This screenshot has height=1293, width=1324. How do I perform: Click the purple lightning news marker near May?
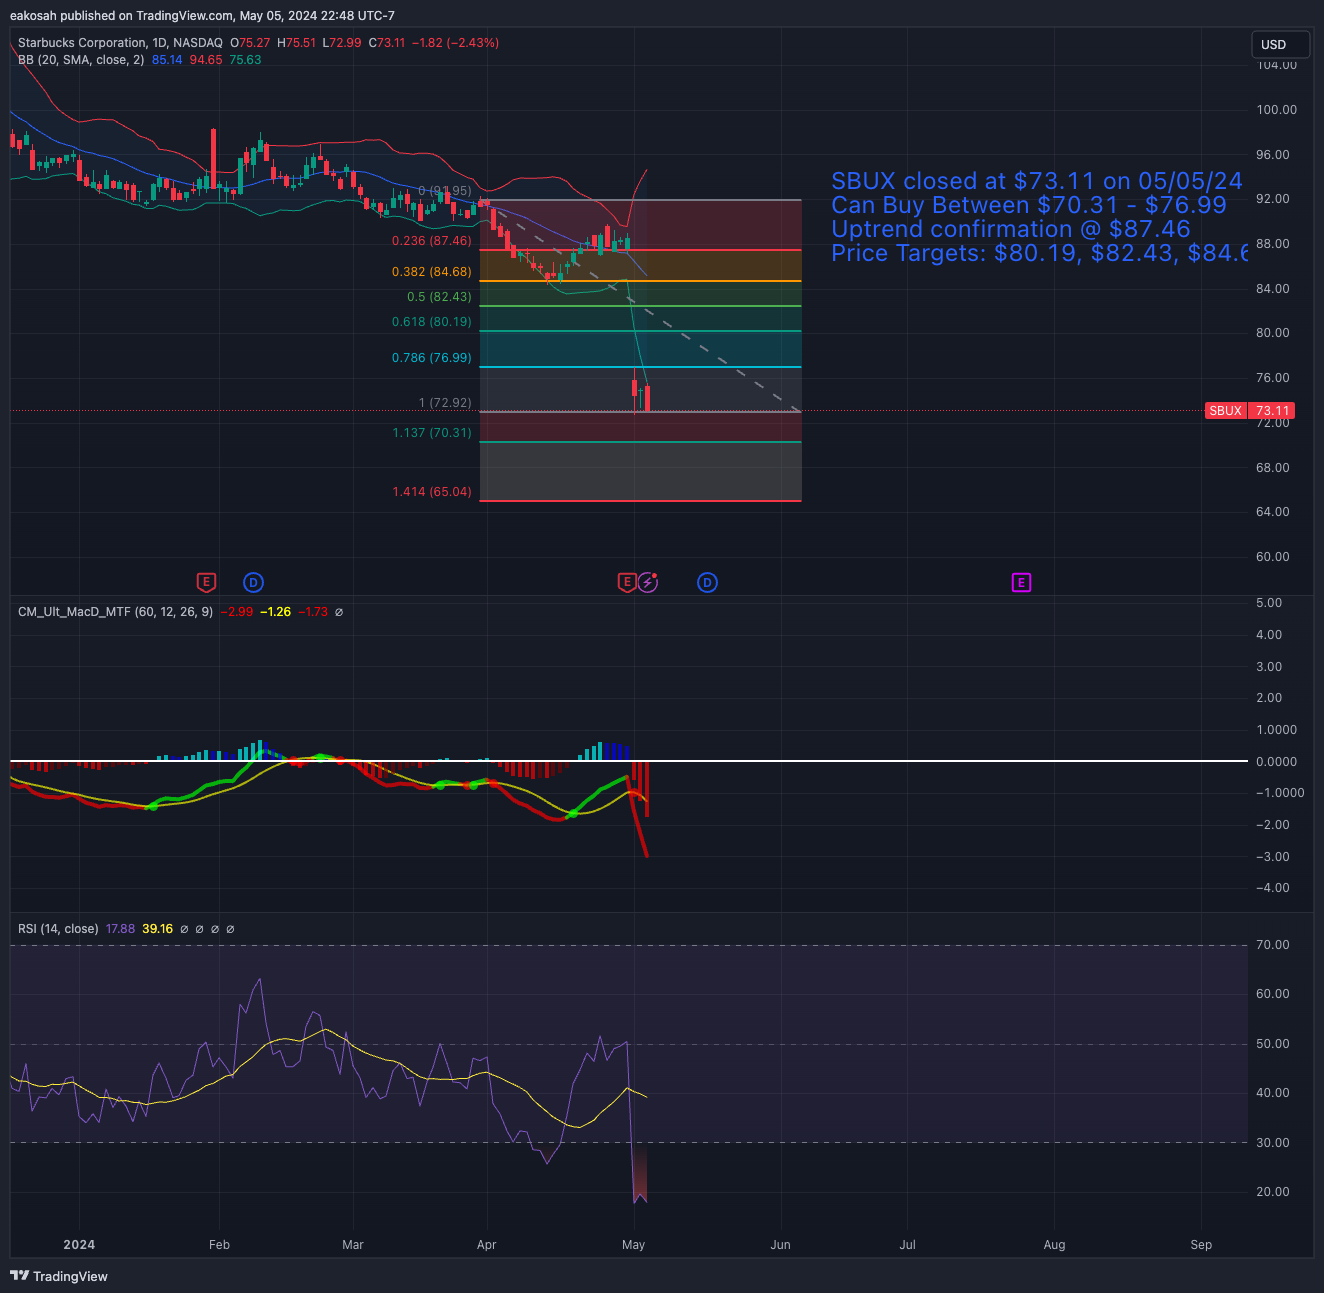[648, 582]
